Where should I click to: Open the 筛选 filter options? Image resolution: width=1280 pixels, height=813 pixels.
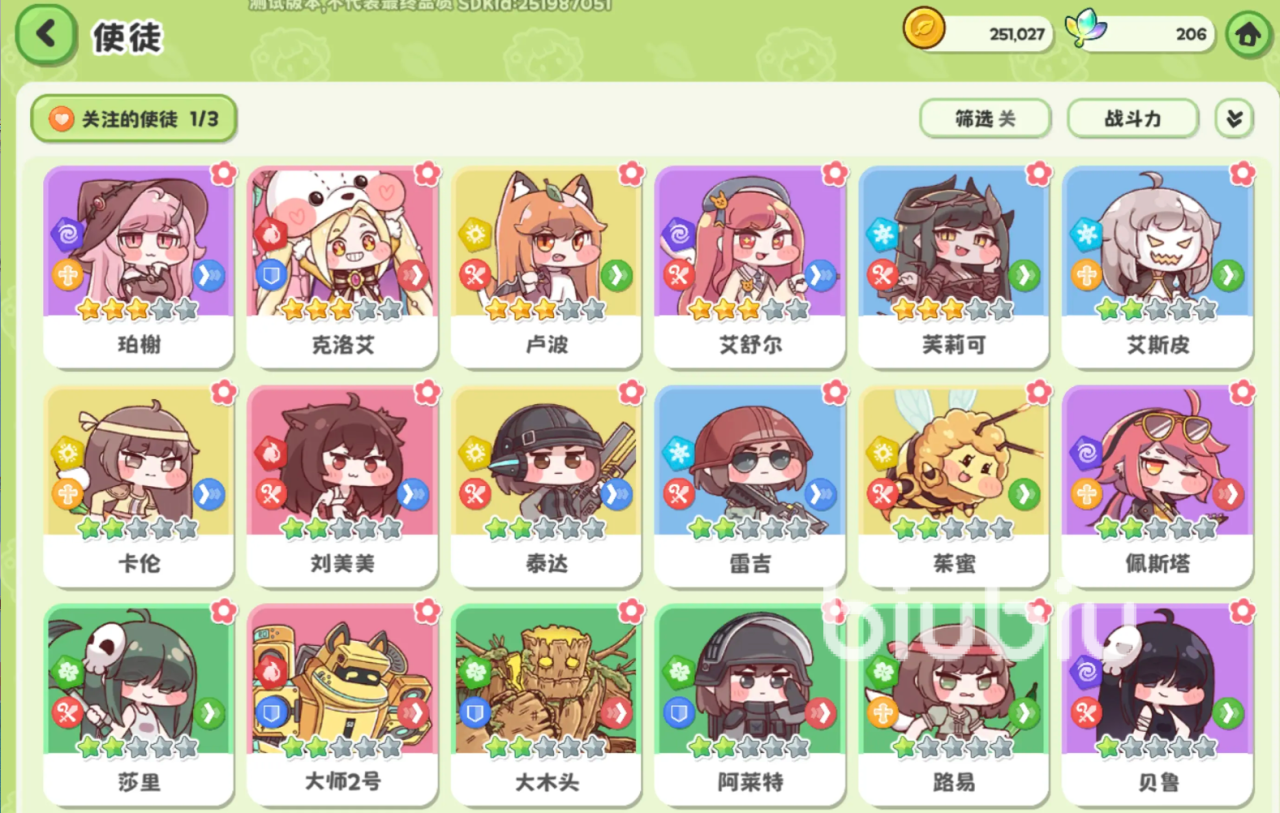point(985,119)
